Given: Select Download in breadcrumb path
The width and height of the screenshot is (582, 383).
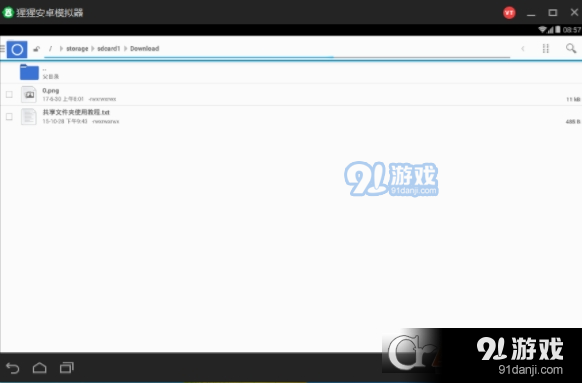Looking at the screenshot, I should [x=144, y=49].
